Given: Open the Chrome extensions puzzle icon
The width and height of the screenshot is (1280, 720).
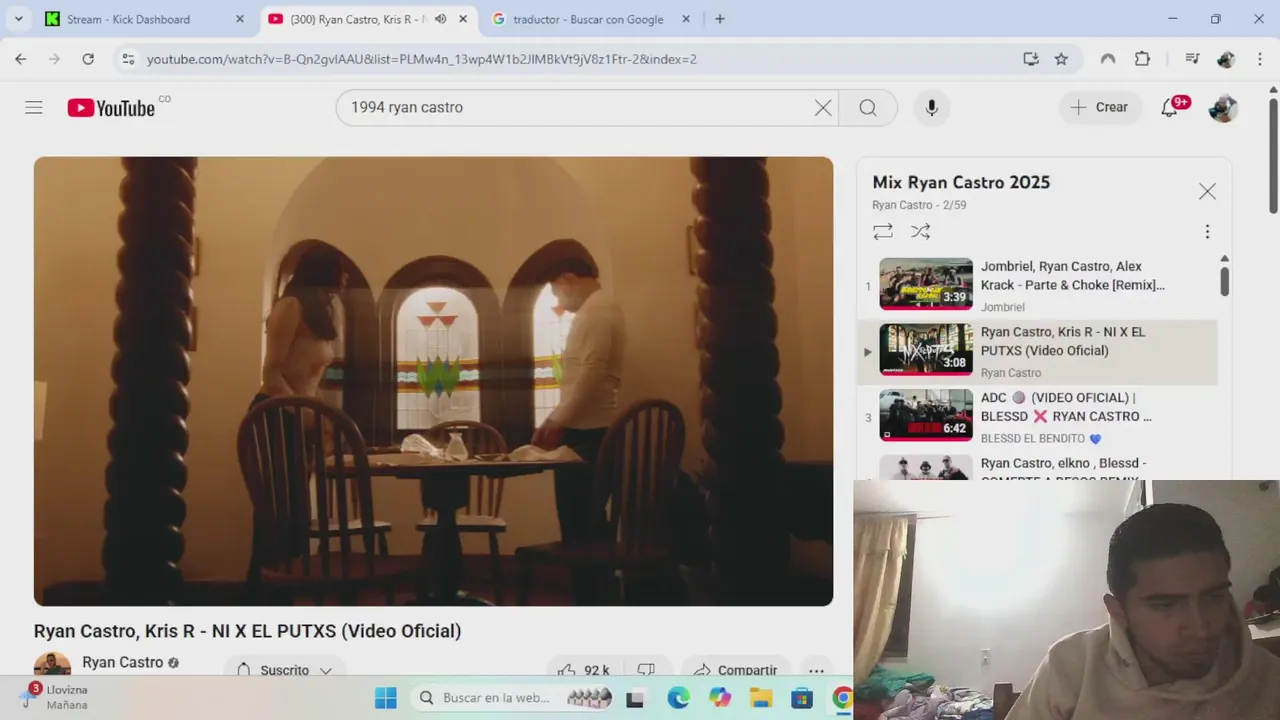Looking at the screenshot, I should click(1143, 59).
